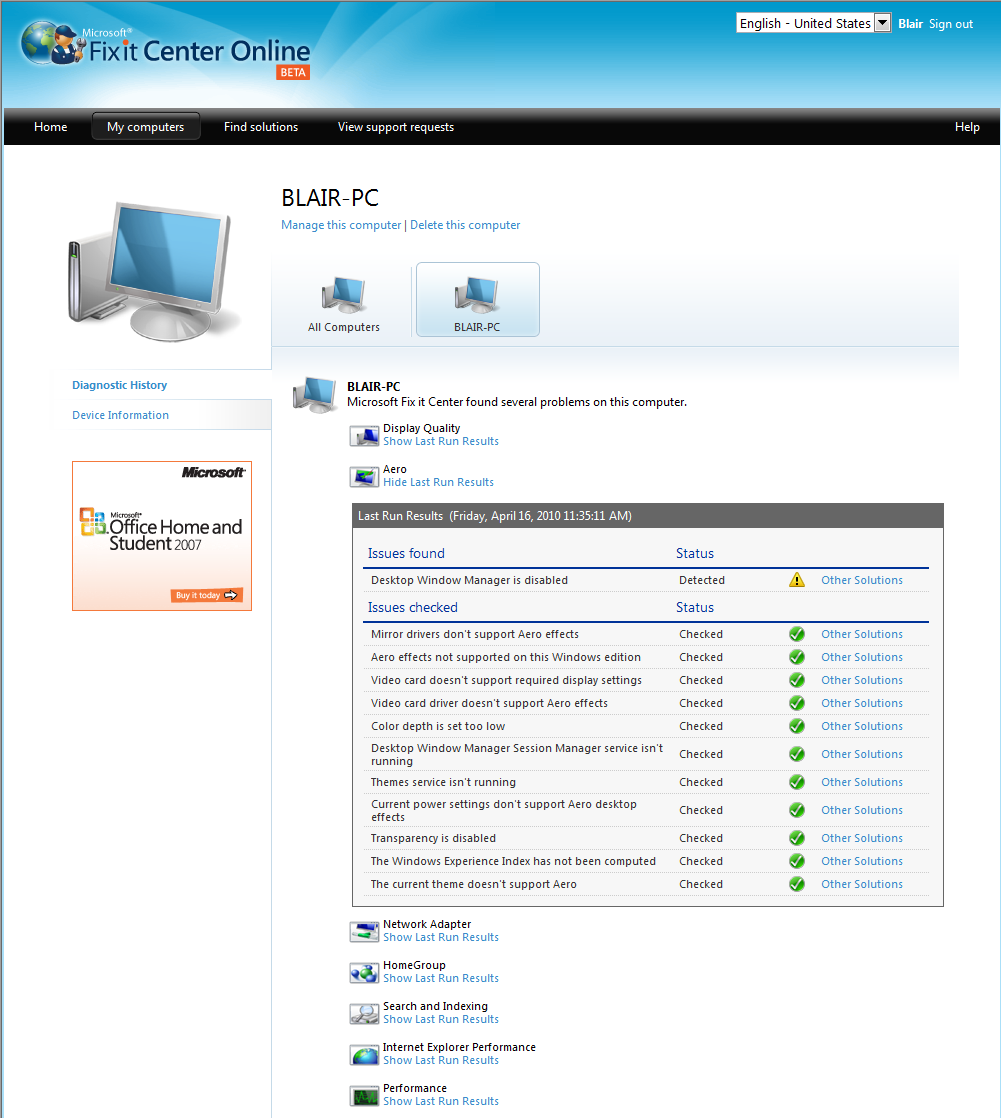The width and height of the screenshot is (1001, 1118).
Task: Open Find solutions in the navigation bar
Action: (x=261, y=127)
